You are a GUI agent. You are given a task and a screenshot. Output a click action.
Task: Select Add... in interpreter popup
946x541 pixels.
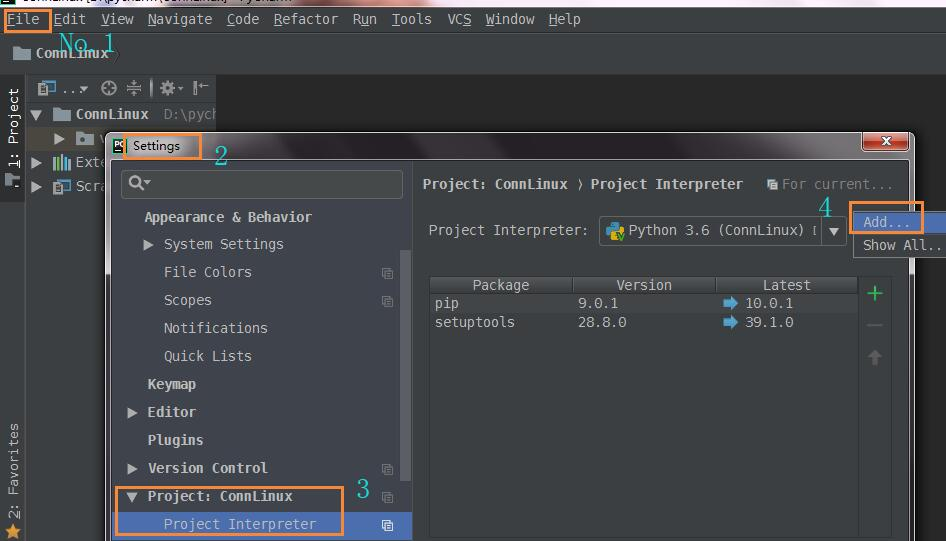click(x=887, y=222)
